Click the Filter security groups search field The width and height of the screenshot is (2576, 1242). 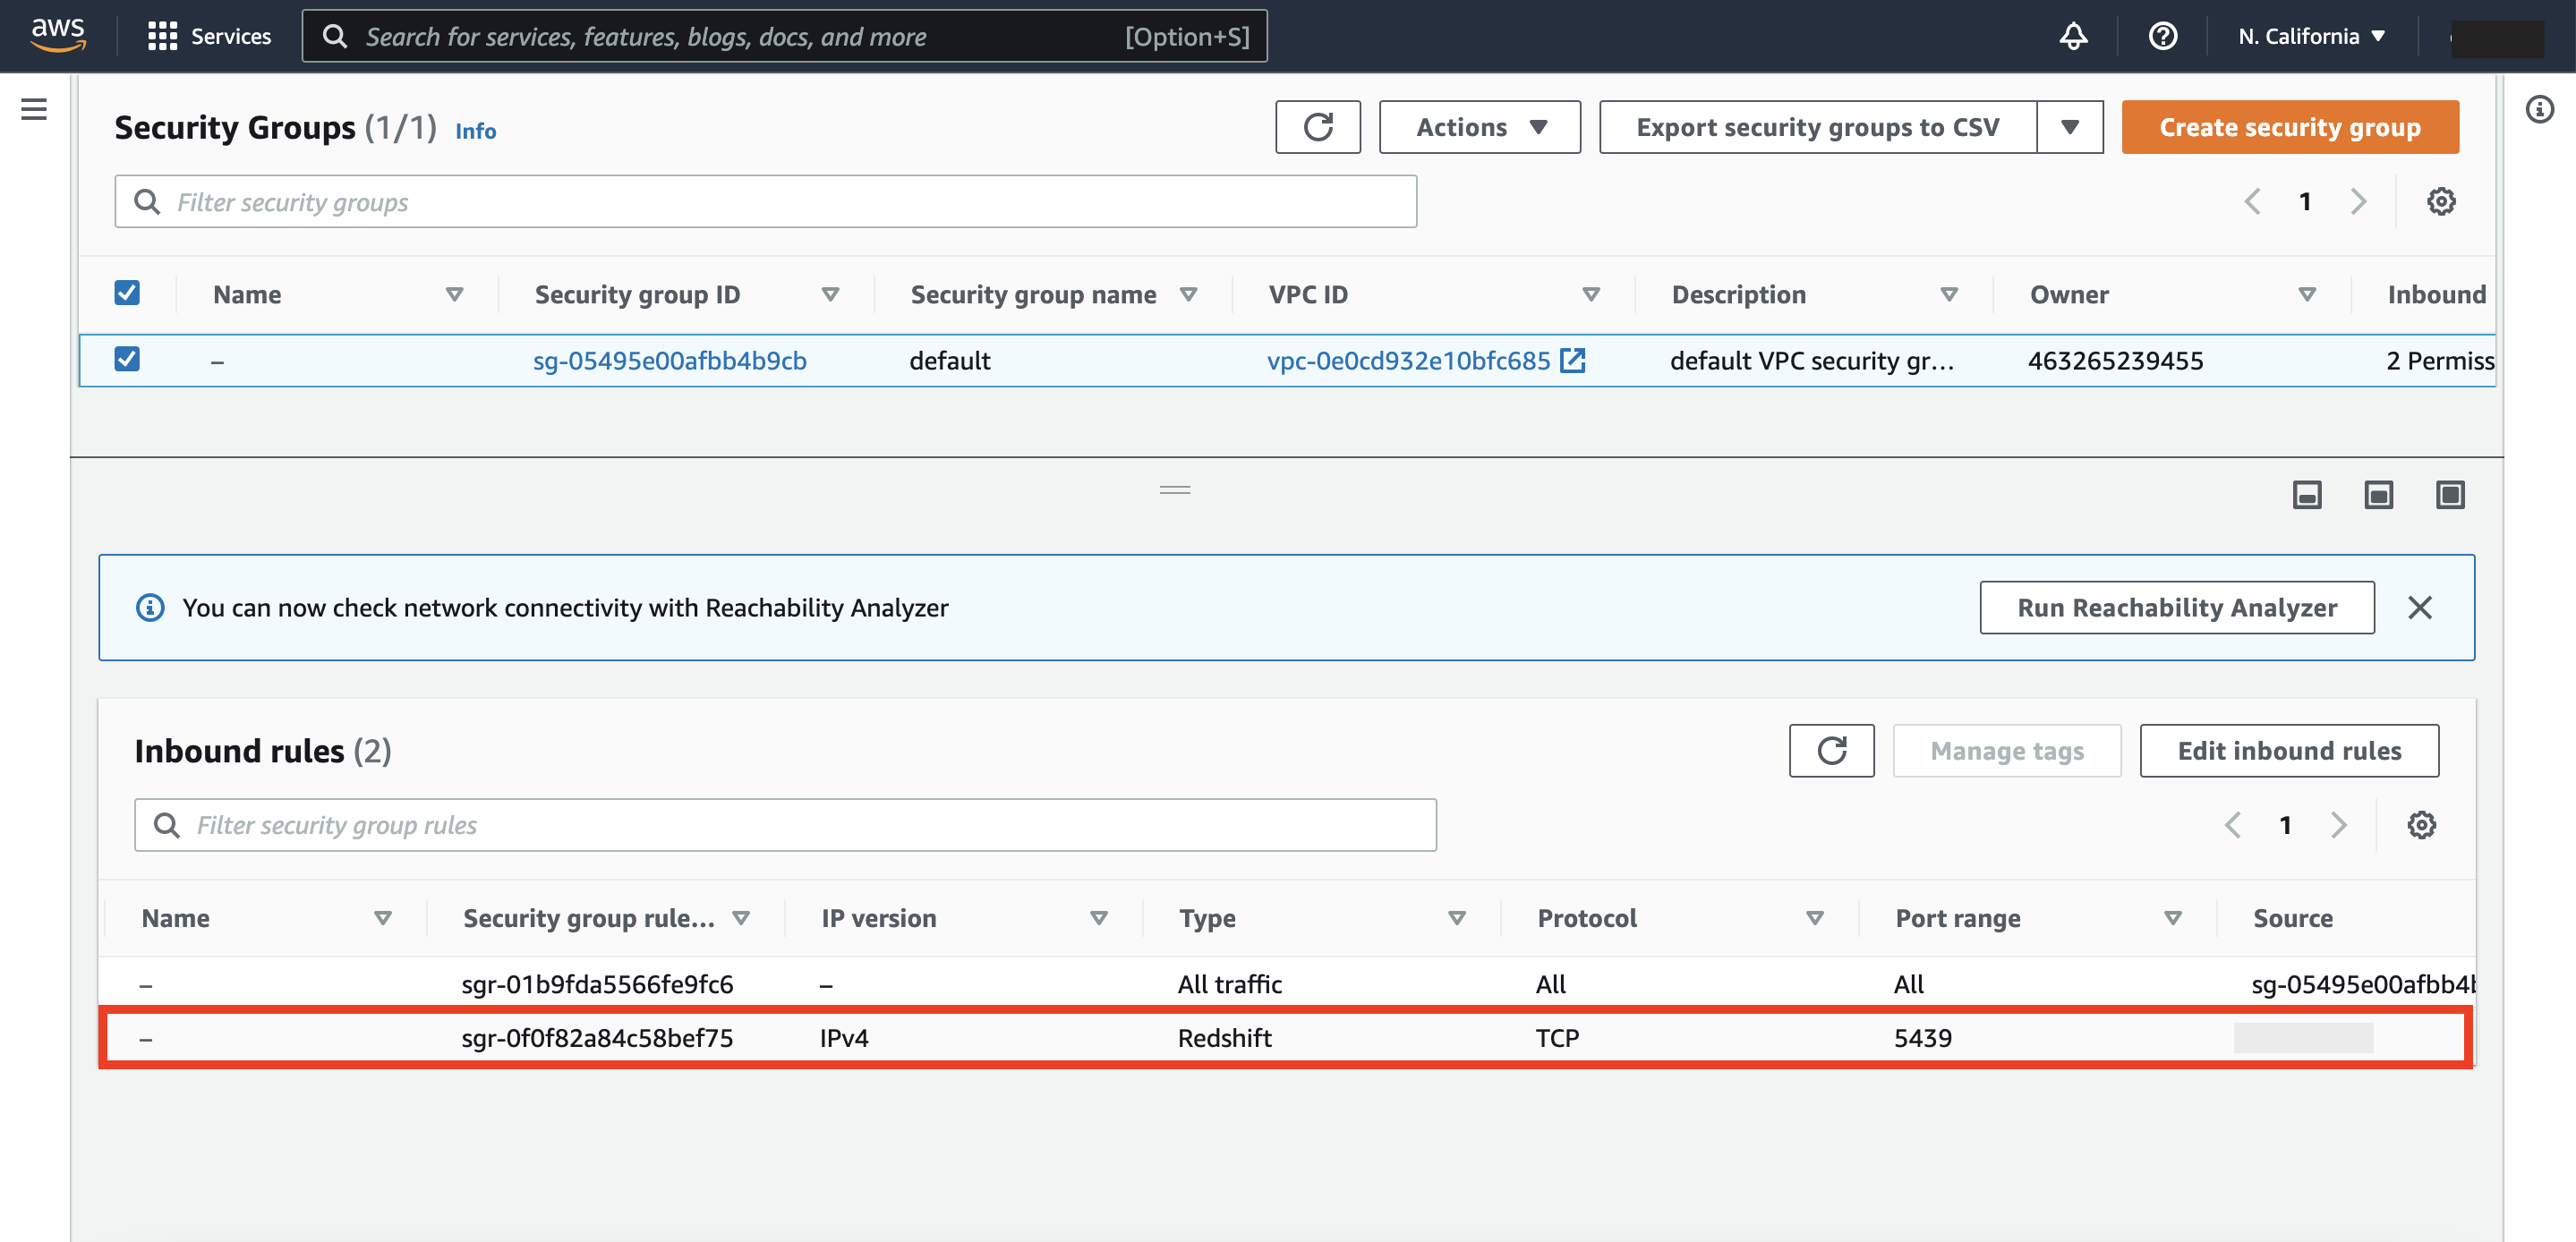(765, 202)
